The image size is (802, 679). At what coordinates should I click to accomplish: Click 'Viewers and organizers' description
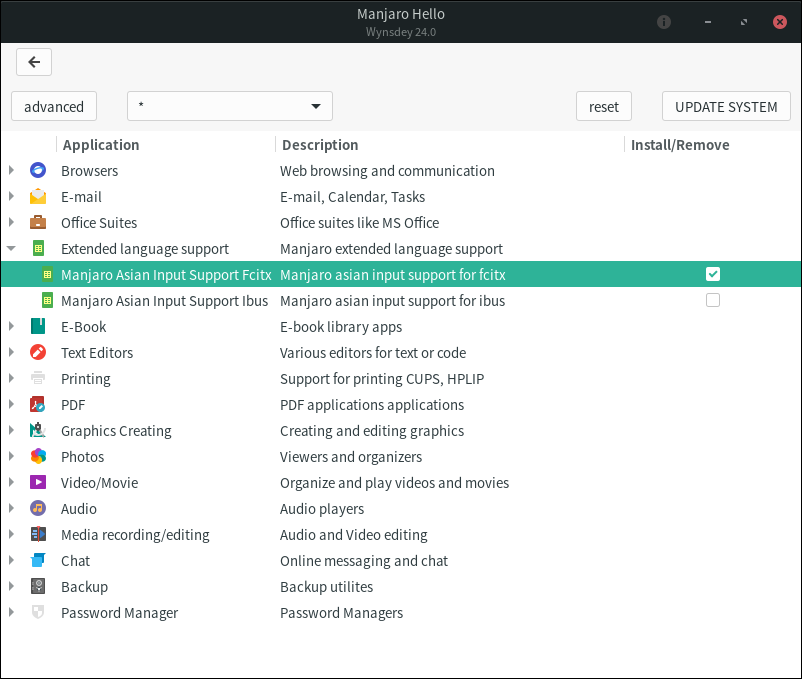(351, 457)
